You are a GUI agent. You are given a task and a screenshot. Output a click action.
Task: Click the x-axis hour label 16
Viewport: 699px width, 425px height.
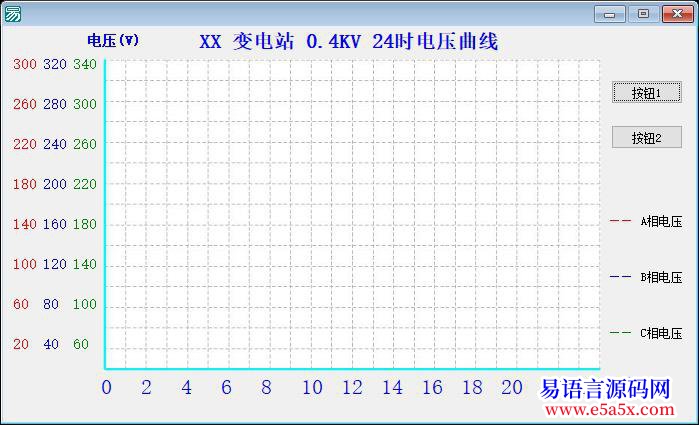click(x=432, y=388)
